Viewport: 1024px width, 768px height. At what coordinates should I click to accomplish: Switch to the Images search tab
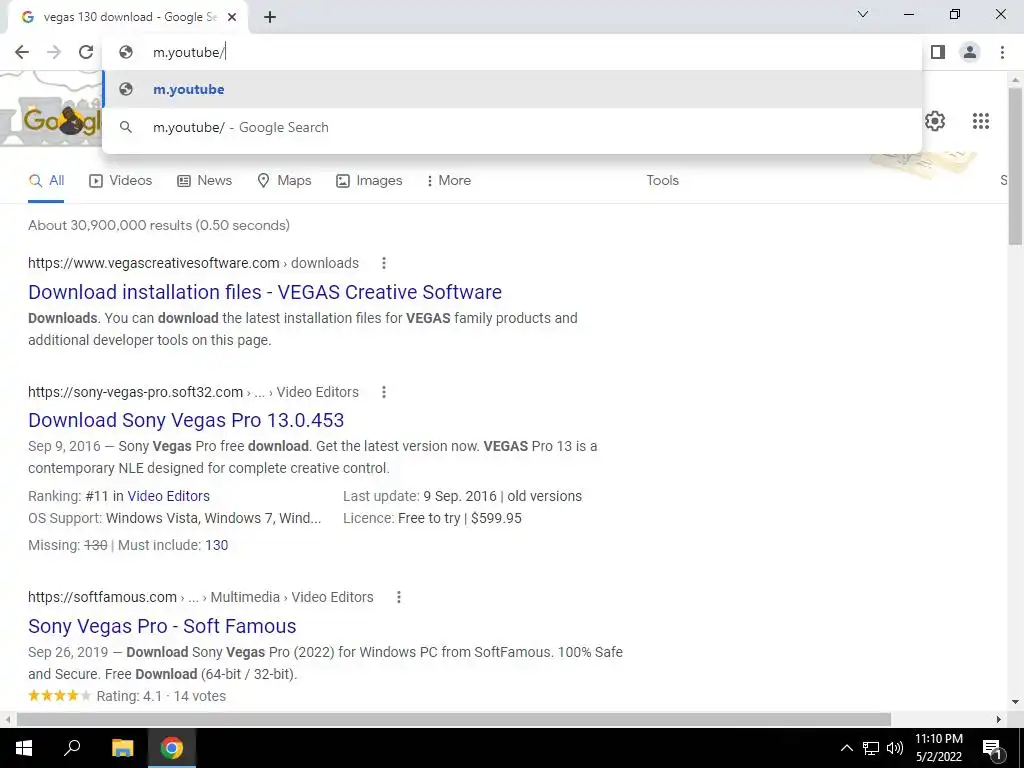(369, 180)
